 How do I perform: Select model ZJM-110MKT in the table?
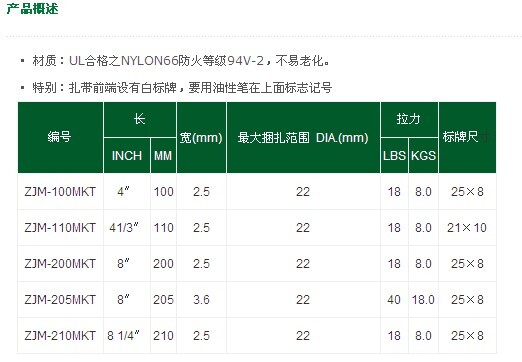pyautogui.click(x=60, y=228)
